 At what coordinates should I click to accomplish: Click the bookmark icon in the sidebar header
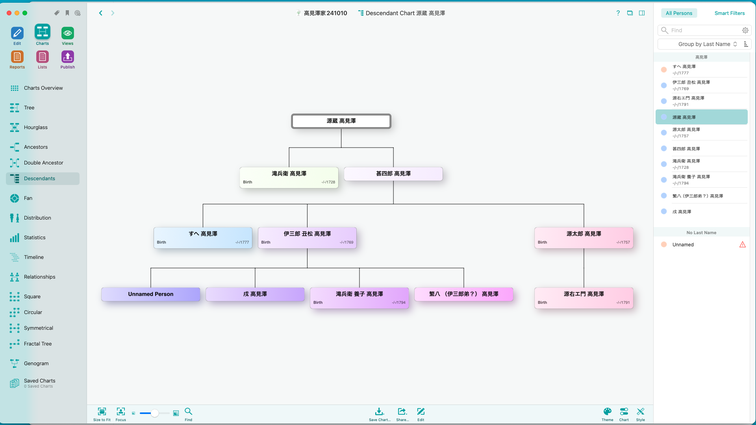[67, 13]
